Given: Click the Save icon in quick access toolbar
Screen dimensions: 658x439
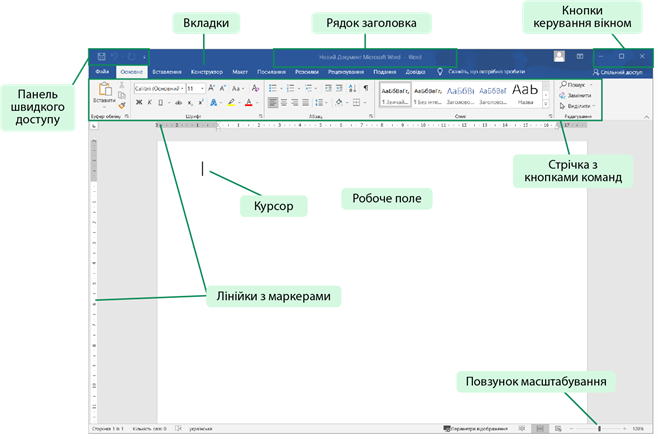Looking at the screenshot, I should click(102, 57).
